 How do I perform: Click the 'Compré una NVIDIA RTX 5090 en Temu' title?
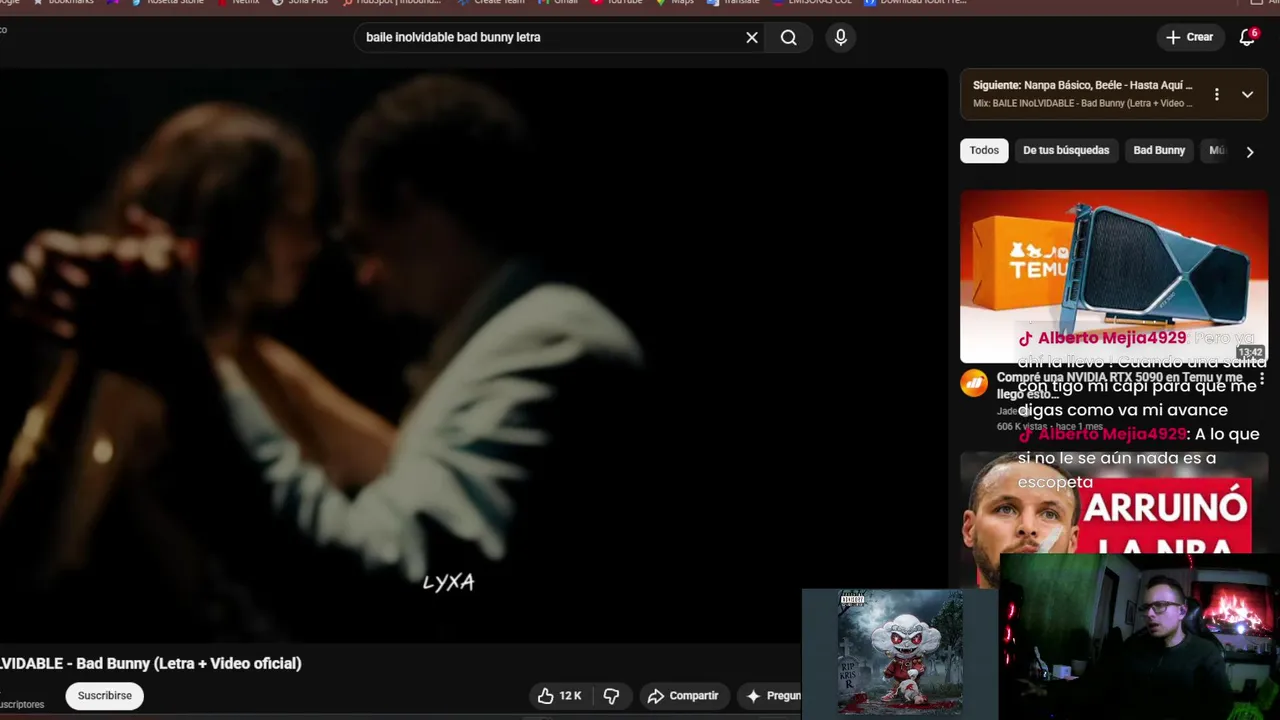(x=1120, y=385)
